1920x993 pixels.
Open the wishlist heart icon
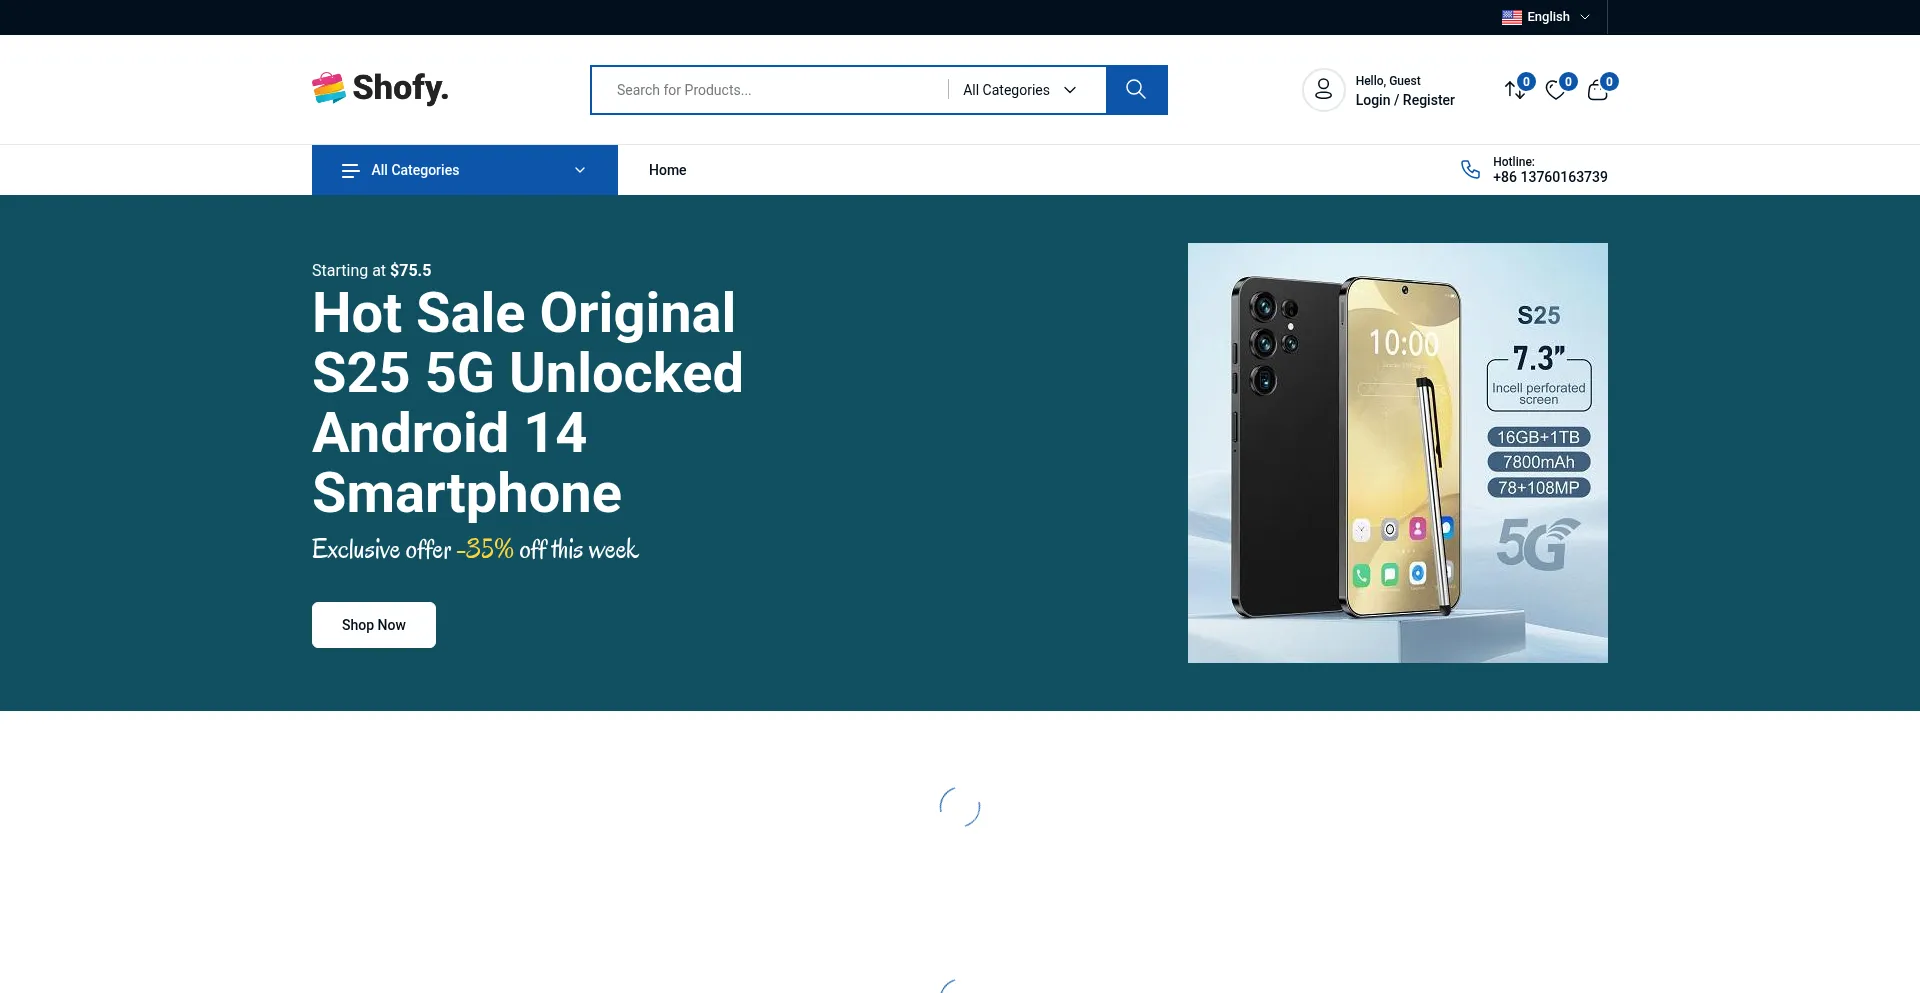point(1555,90)
